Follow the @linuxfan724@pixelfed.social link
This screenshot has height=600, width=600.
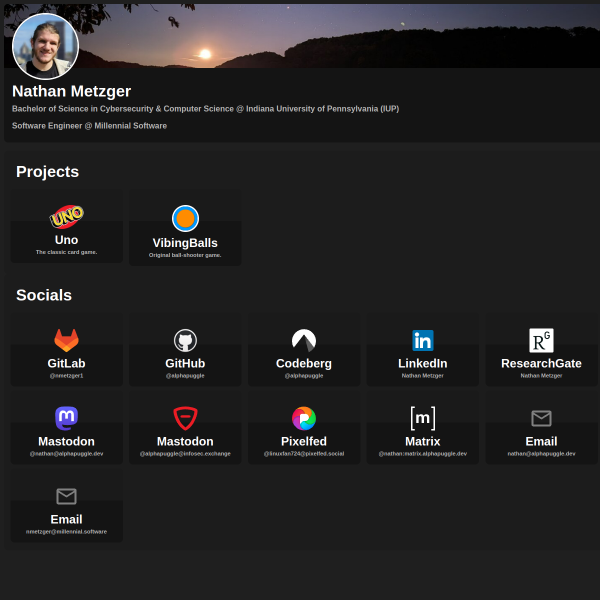pyautogui.click(x=304, y=454)
